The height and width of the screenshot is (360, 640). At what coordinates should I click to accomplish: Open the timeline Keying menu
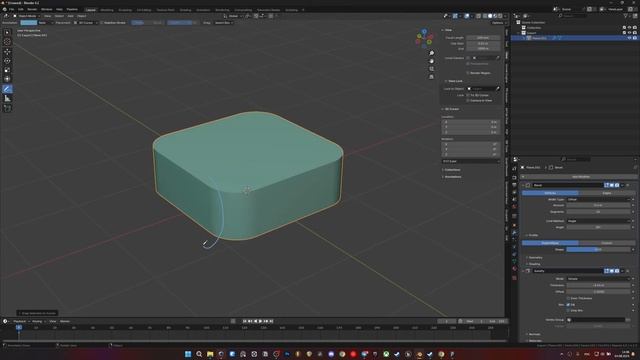click(x=37, y=321)
